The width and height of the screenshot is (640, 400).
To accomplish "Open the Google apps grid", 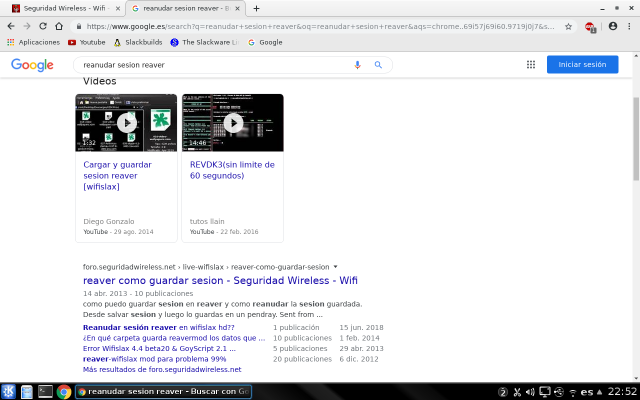I will click(531, 64).
